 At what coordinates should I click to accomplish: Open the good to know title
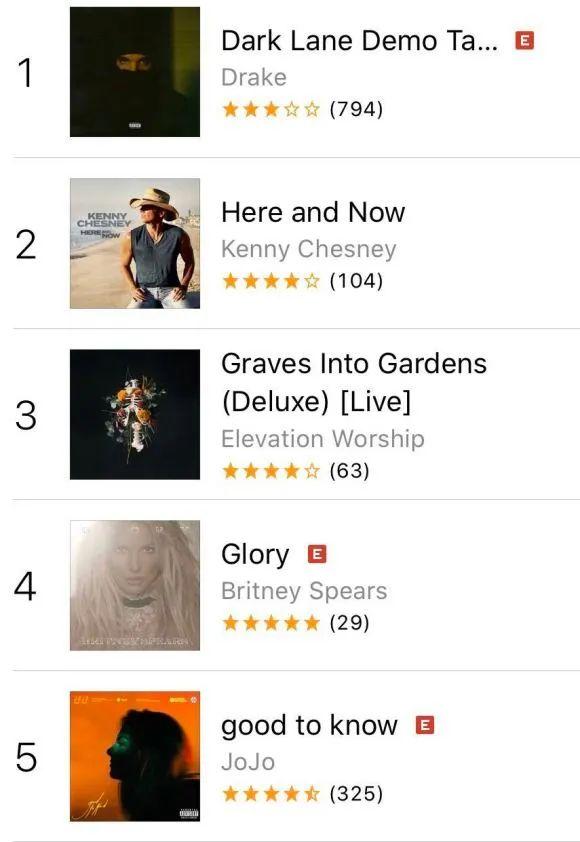pos(309,726)
